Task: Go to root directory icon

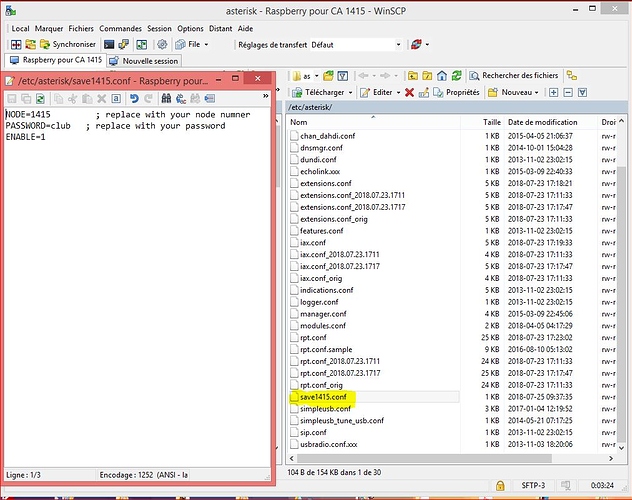Action: (x=427, y=76)
